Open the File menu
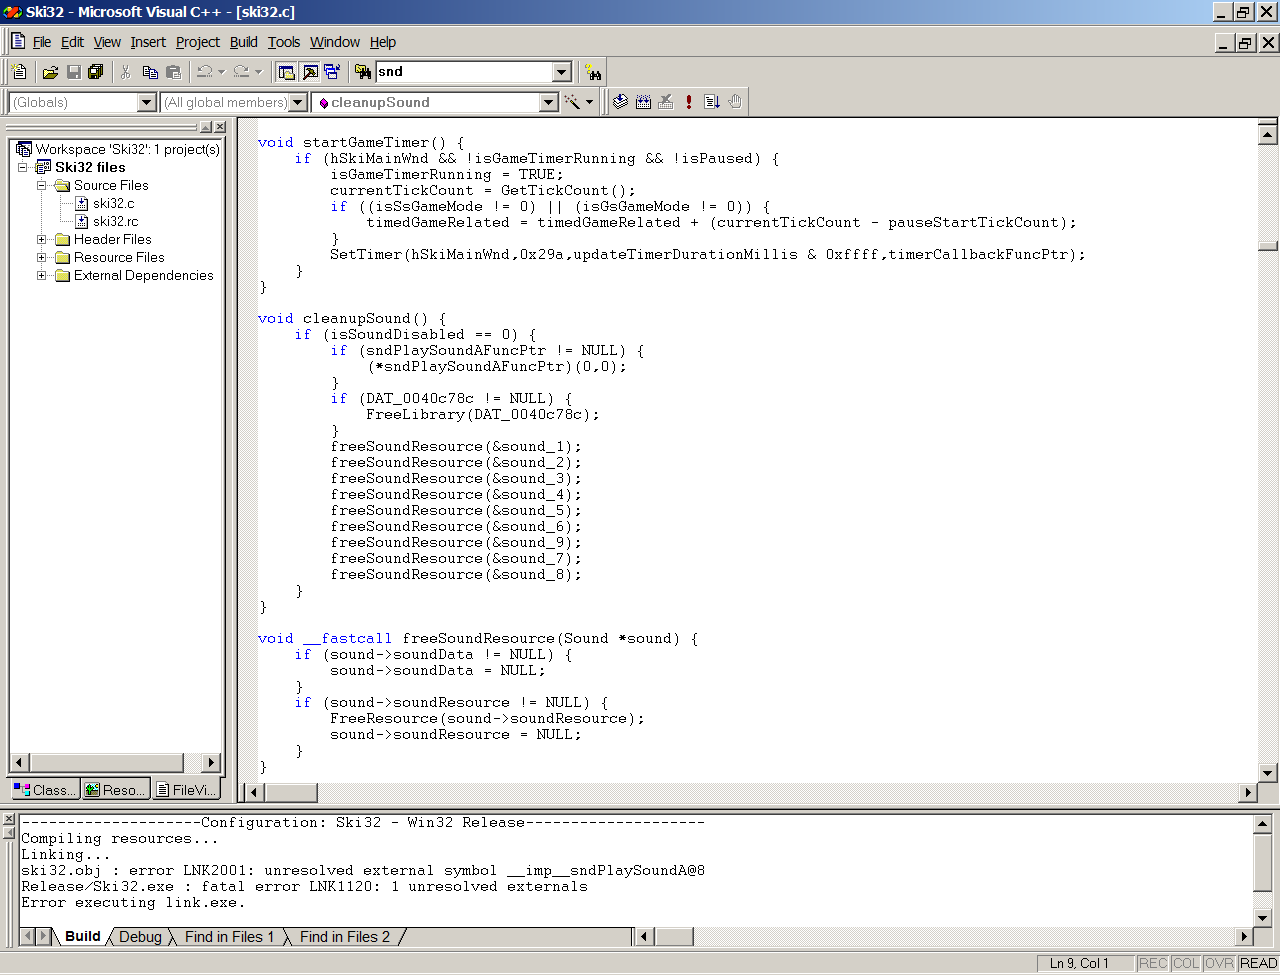 [42, 42]
